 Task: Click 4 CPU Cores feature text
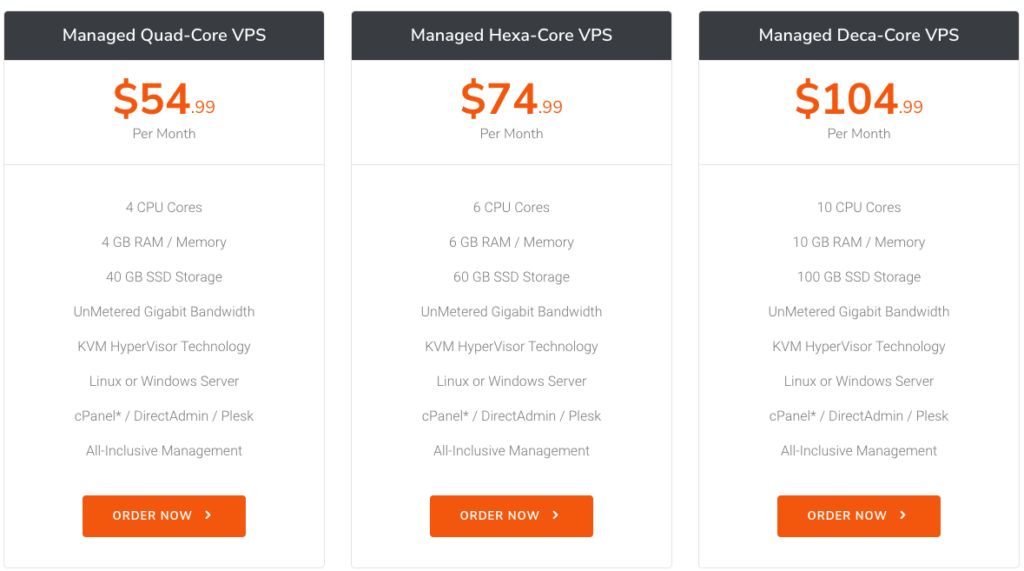pos(164,207)
